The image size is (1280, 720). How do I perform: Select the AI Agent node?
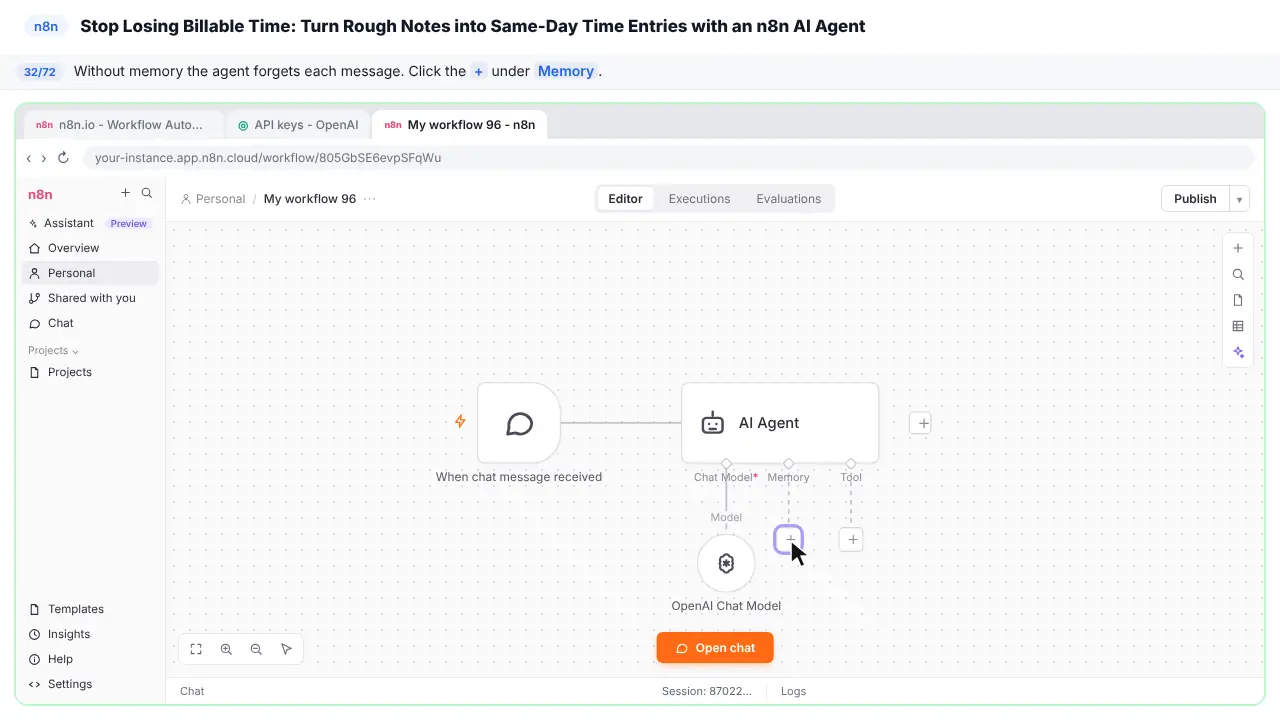(780, 423)
